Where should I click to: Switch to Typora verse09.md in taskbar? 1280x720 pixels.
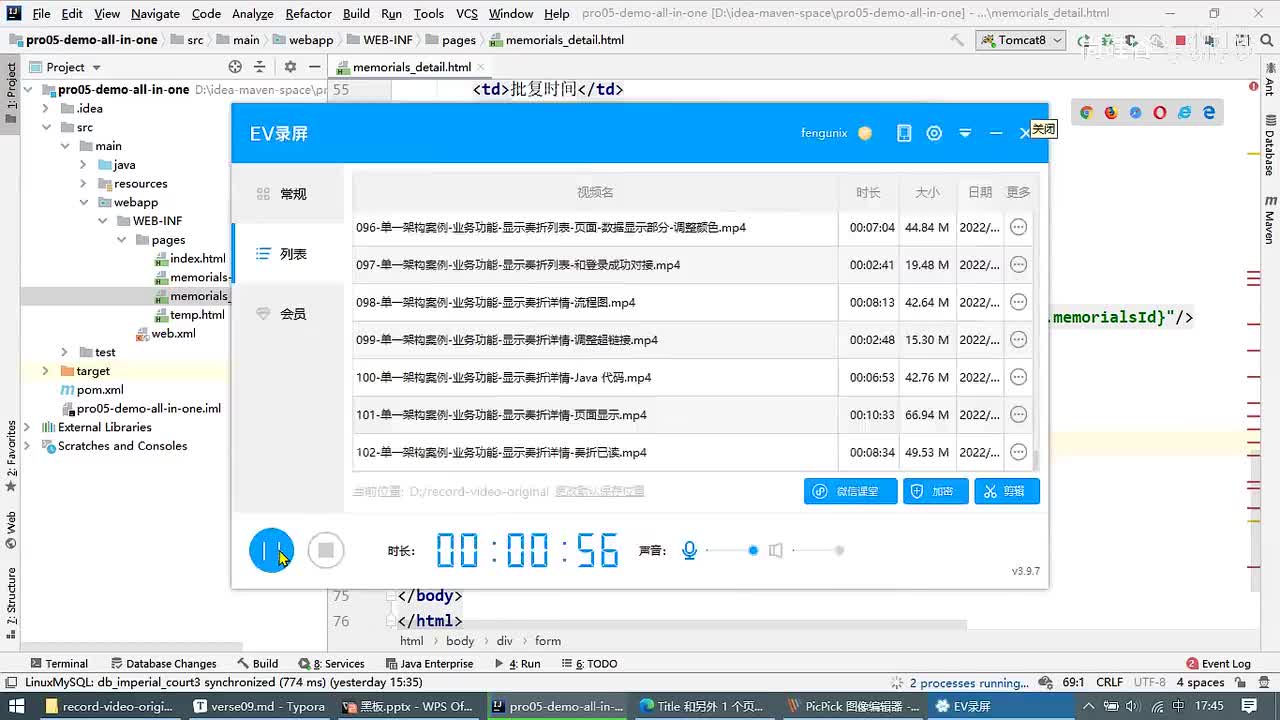click(x=259, y=706)
